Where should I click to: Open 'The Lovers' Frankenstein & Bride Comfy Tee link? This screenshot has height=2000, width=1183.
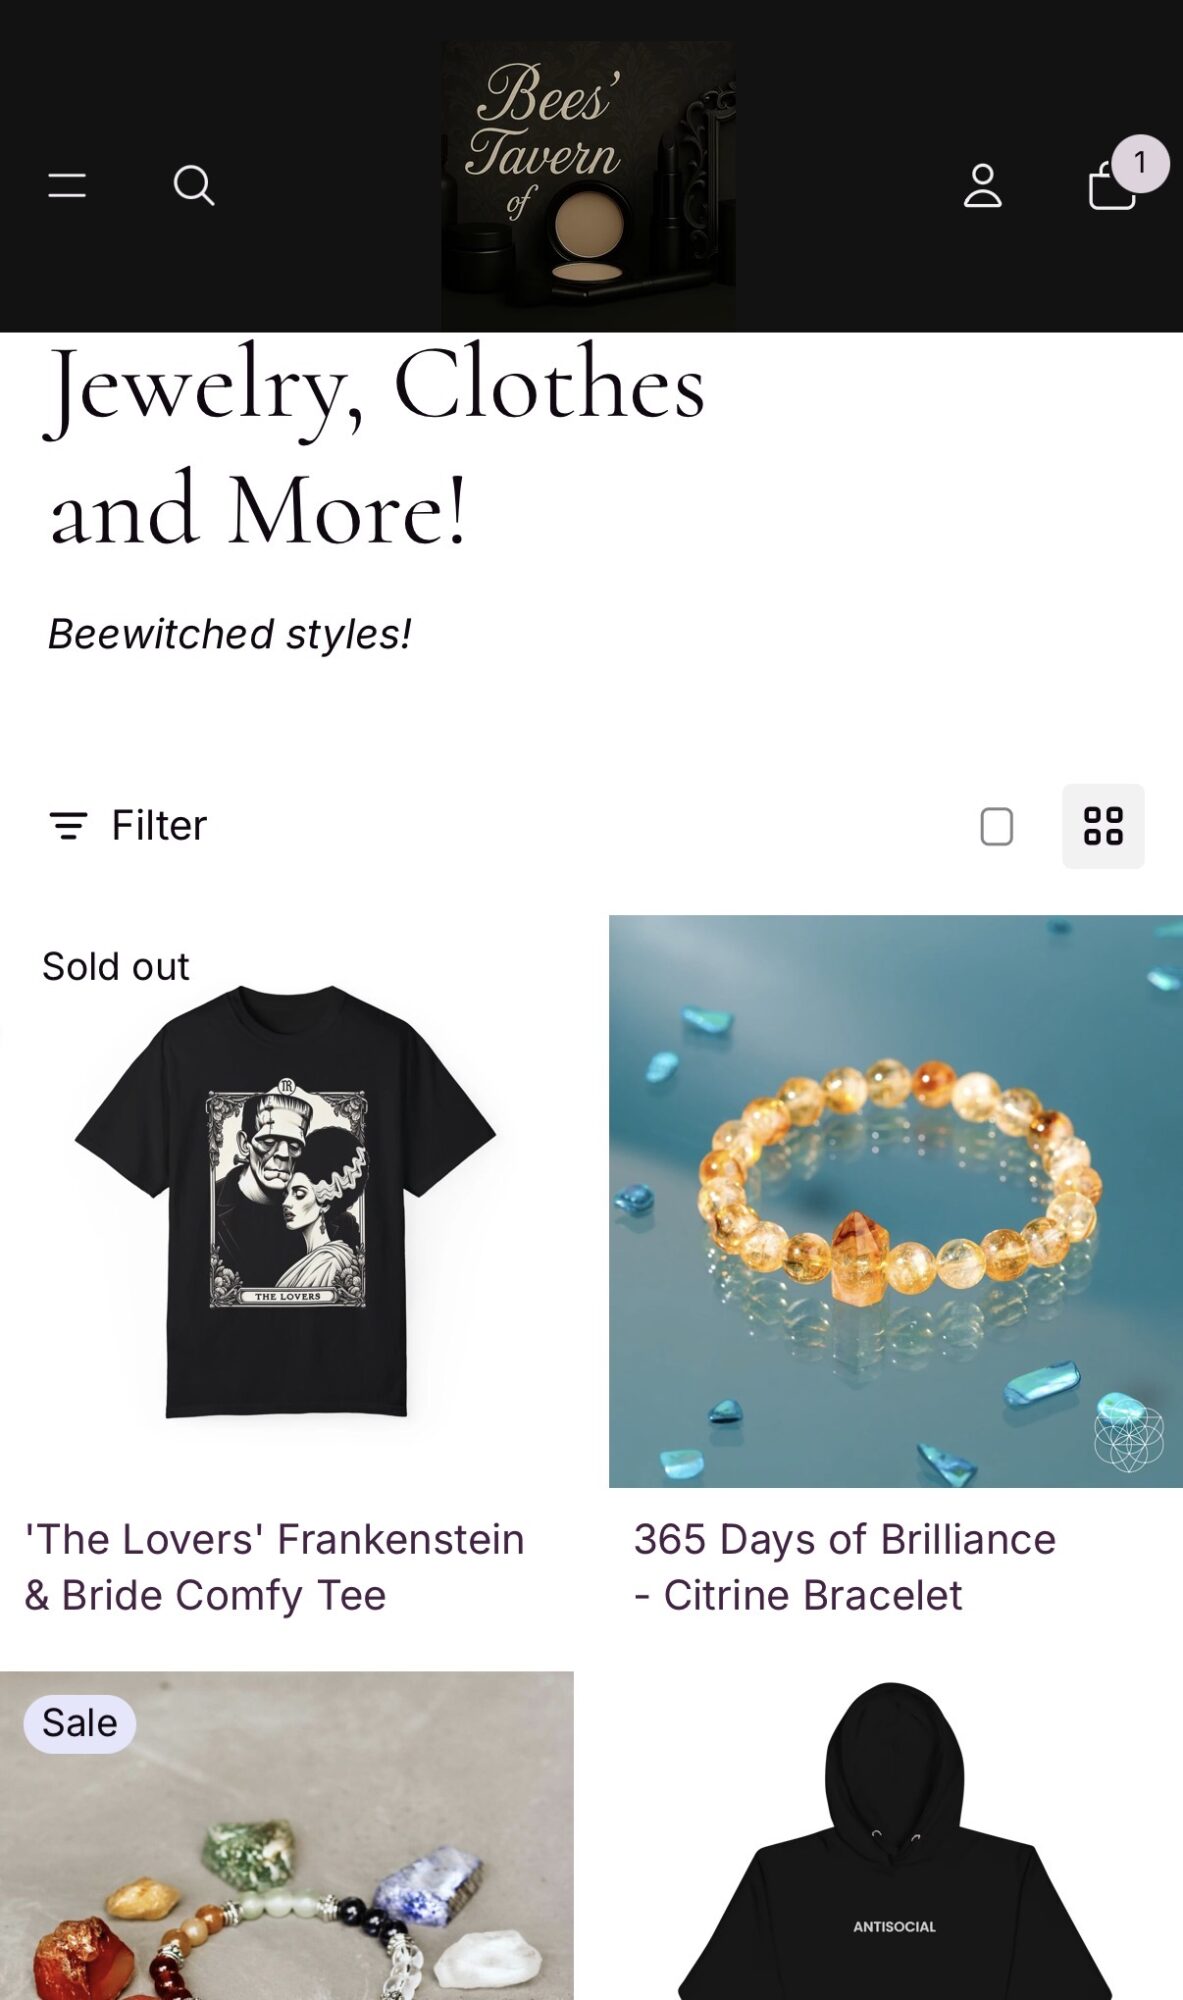tap(274, 1567)
